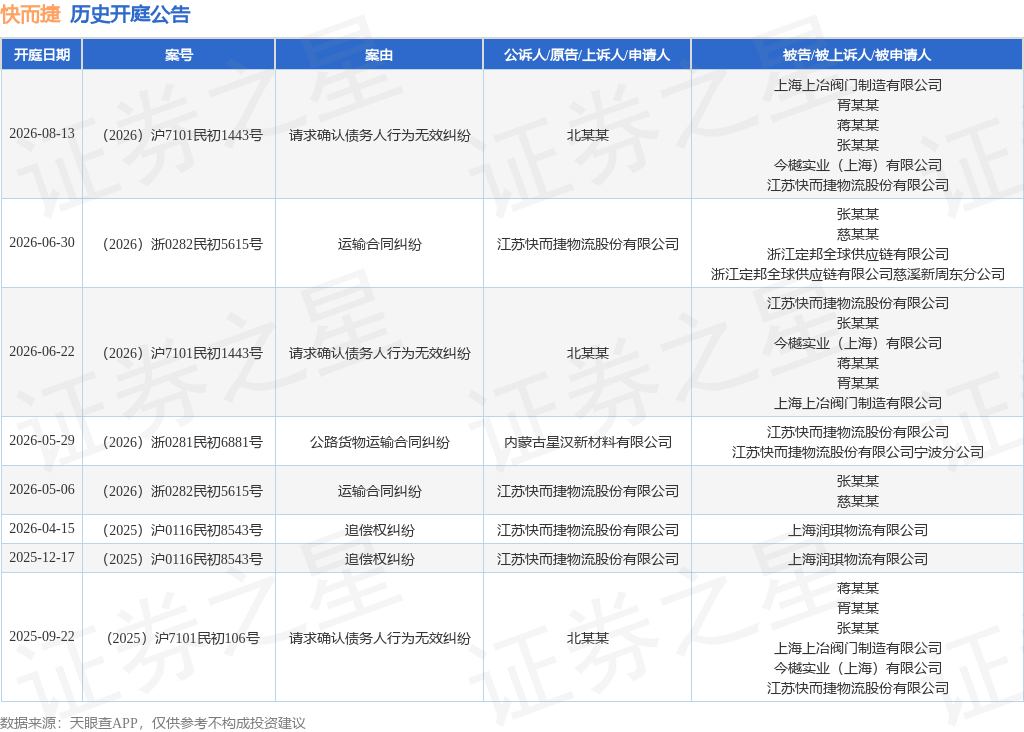Image resolution: width=1024 pixels, height=732 pixels.
Task: Click the 案号 column header
Action: point(179,55)
